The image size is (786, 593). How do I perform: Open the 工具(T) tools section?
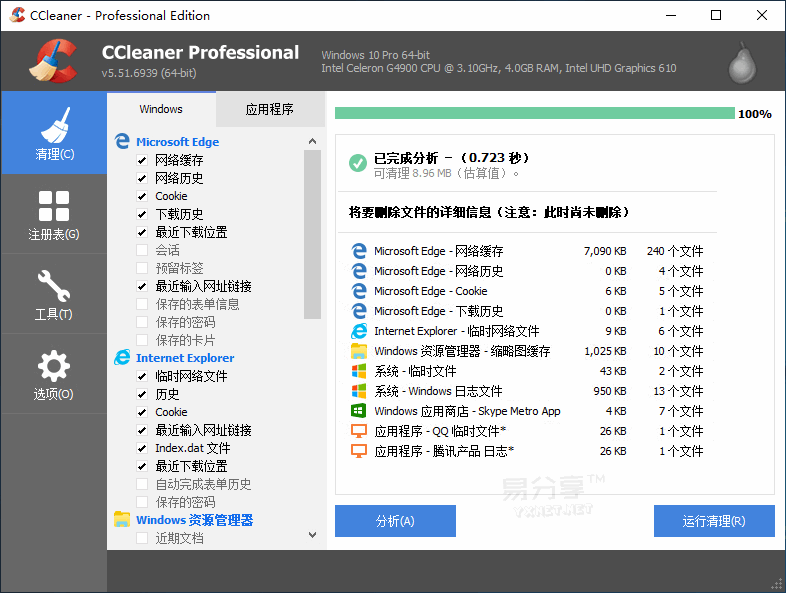coord(54,294)
